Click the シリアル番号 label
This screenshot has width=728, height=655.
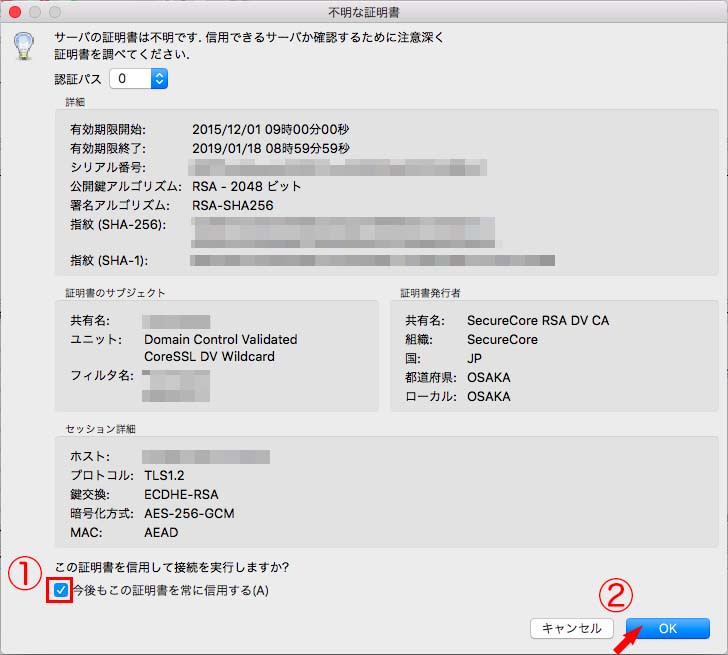click(x=108, y=168)
